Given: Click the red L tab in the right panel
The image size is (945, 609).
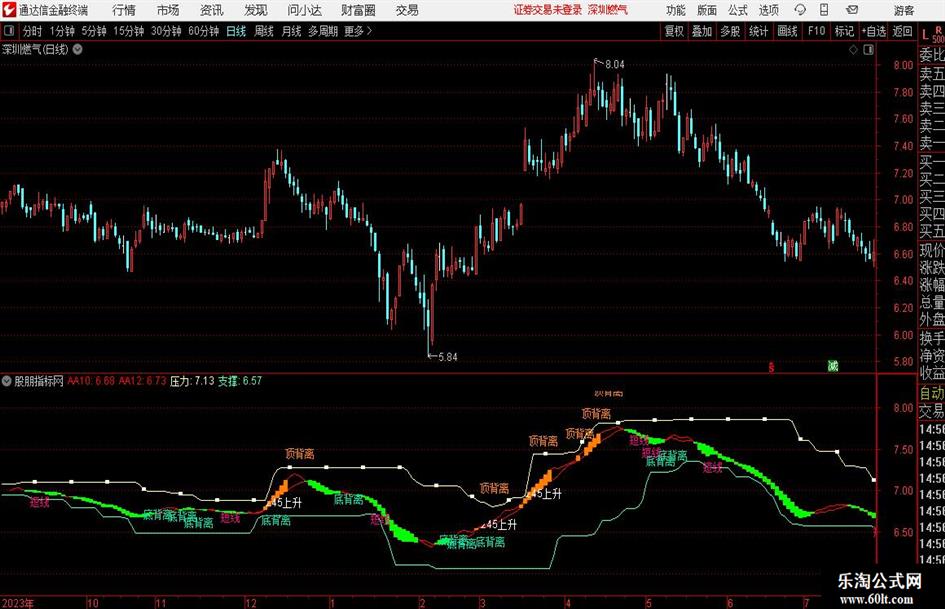Looking at the screenshot, I should point(925,35).
